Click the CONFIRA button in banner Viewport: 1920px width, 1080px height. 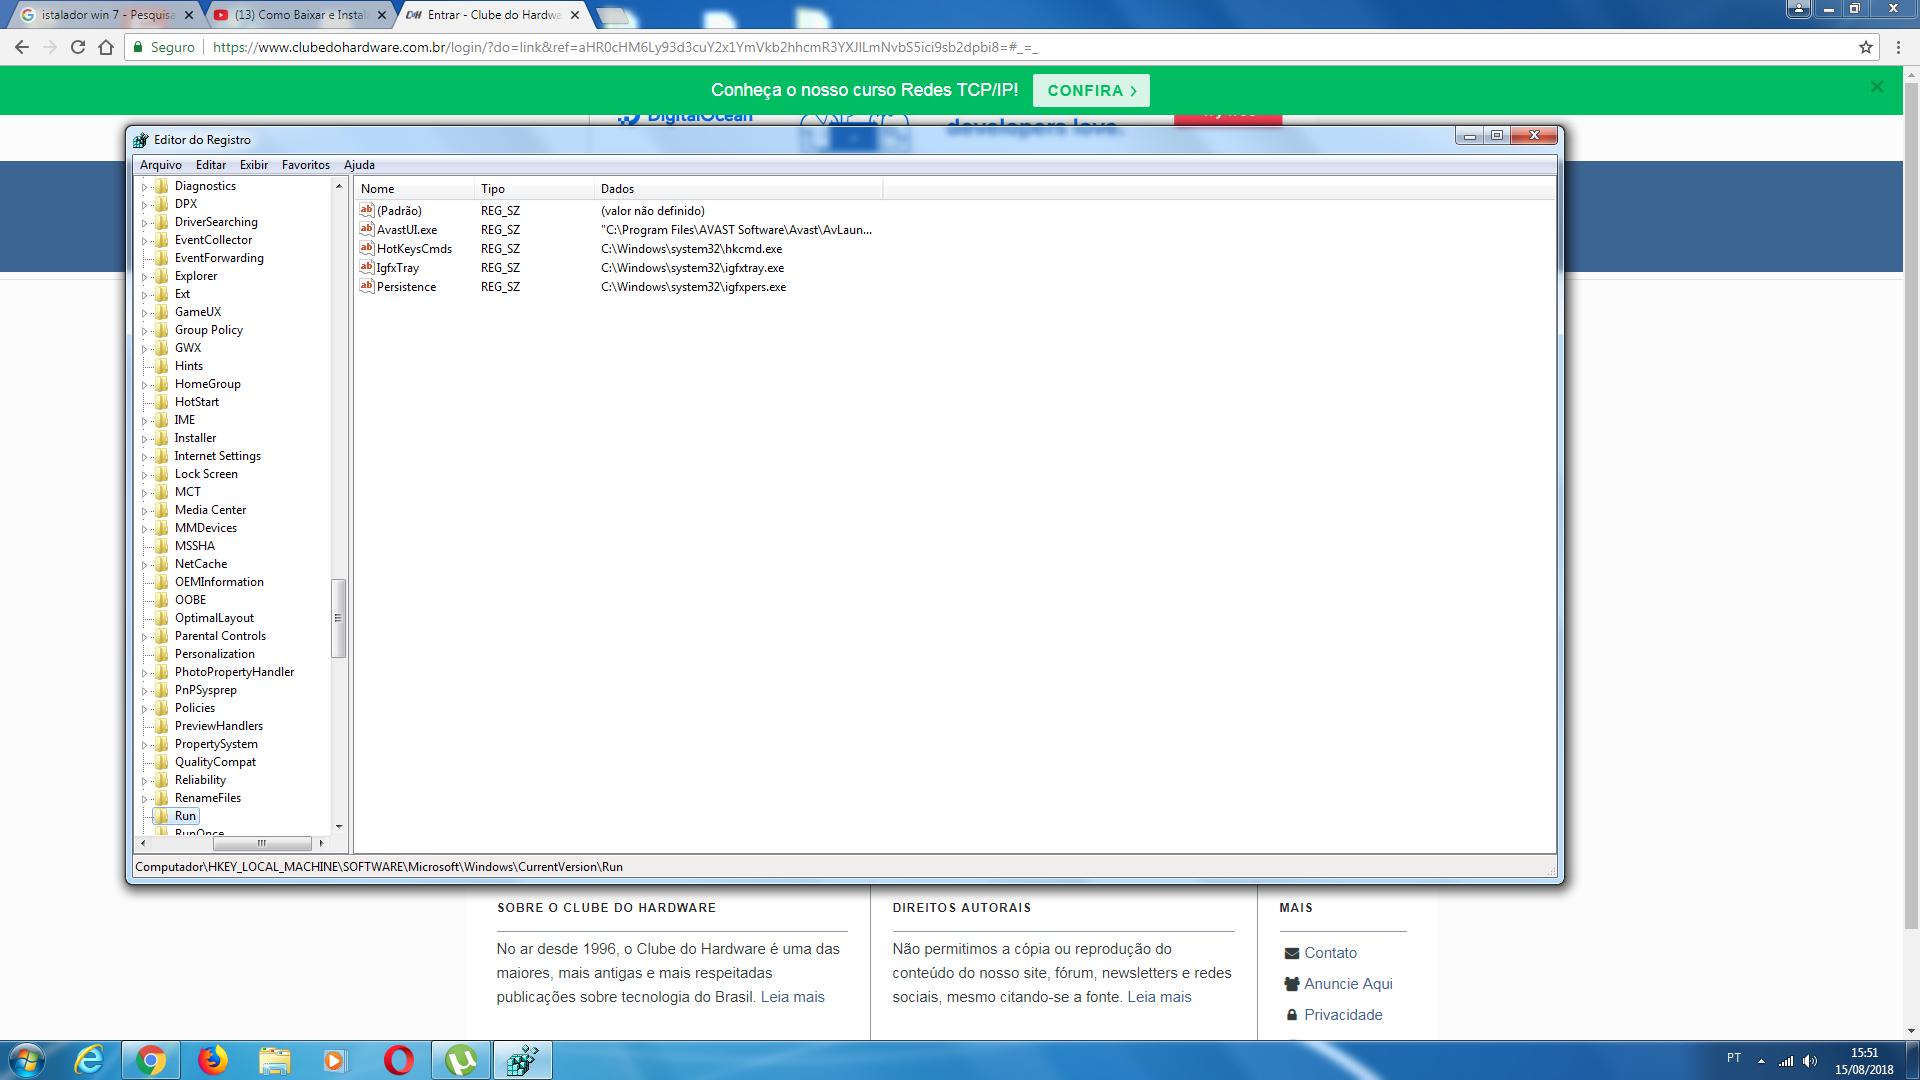(1091, 90)
